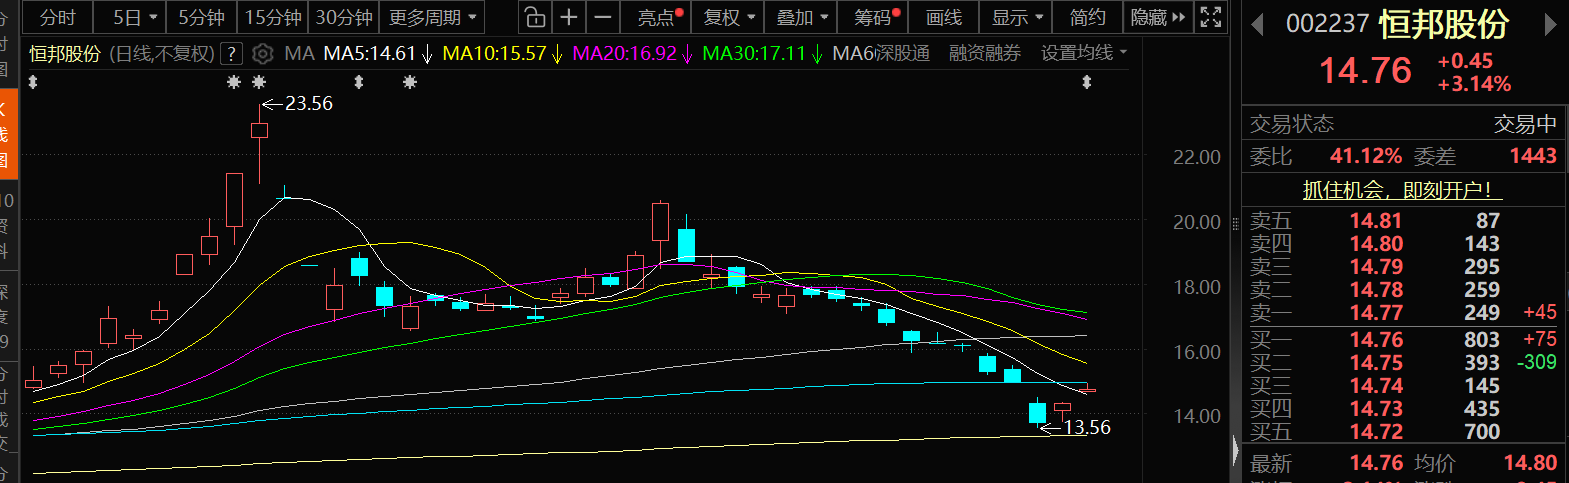
Task: Click stock name 恒邦股份 in header
Action: tap(1444, 24)
